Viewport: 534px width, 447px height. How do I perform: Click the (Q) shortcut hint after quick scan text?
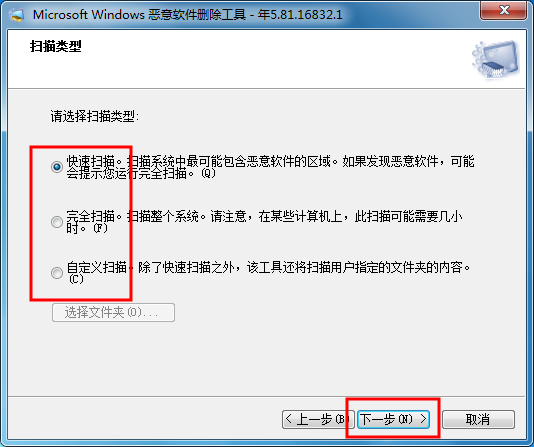click(x=208, y=173)
